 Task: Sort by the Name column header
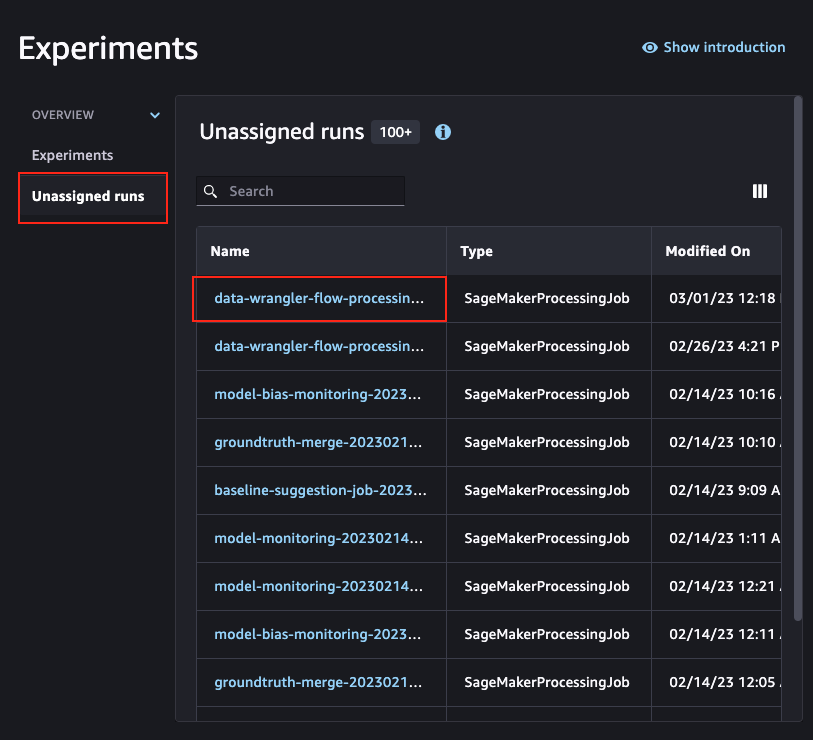[x=230, y=251]
